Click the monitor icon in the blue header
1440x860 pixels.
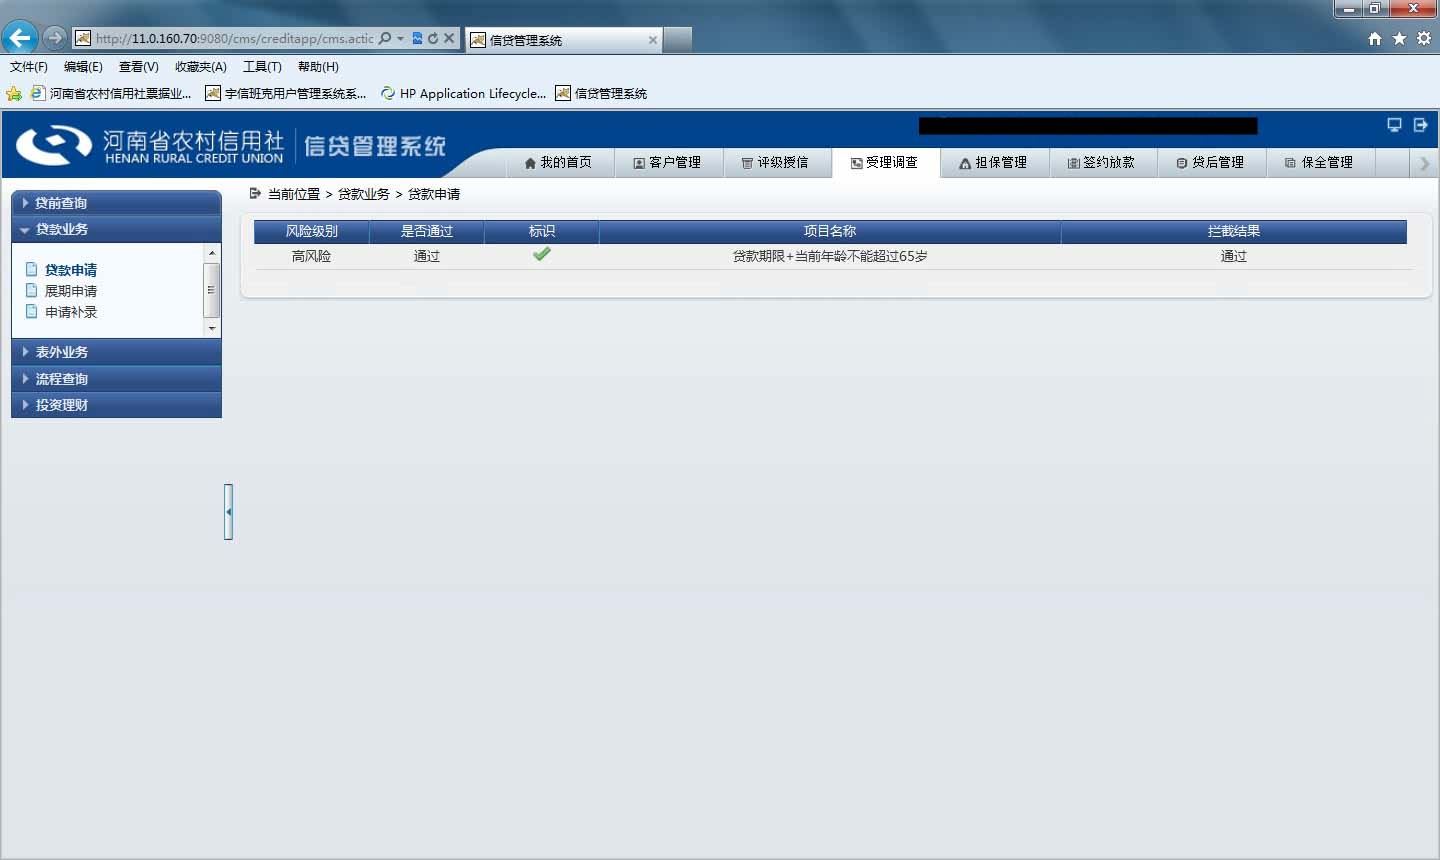(1394, 125)
